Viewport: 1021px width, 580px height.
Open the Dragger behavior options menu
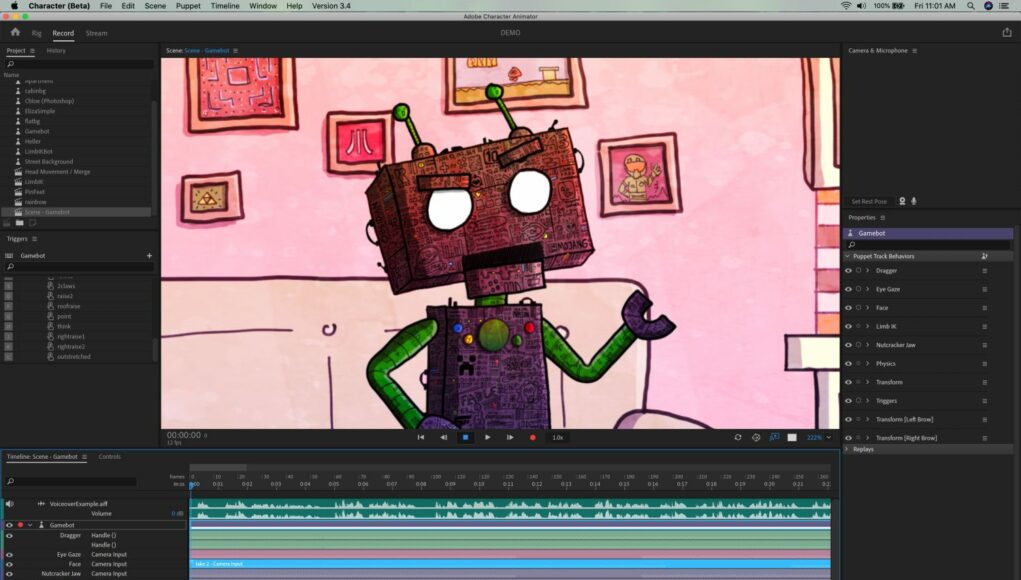(x=985, y=271)
